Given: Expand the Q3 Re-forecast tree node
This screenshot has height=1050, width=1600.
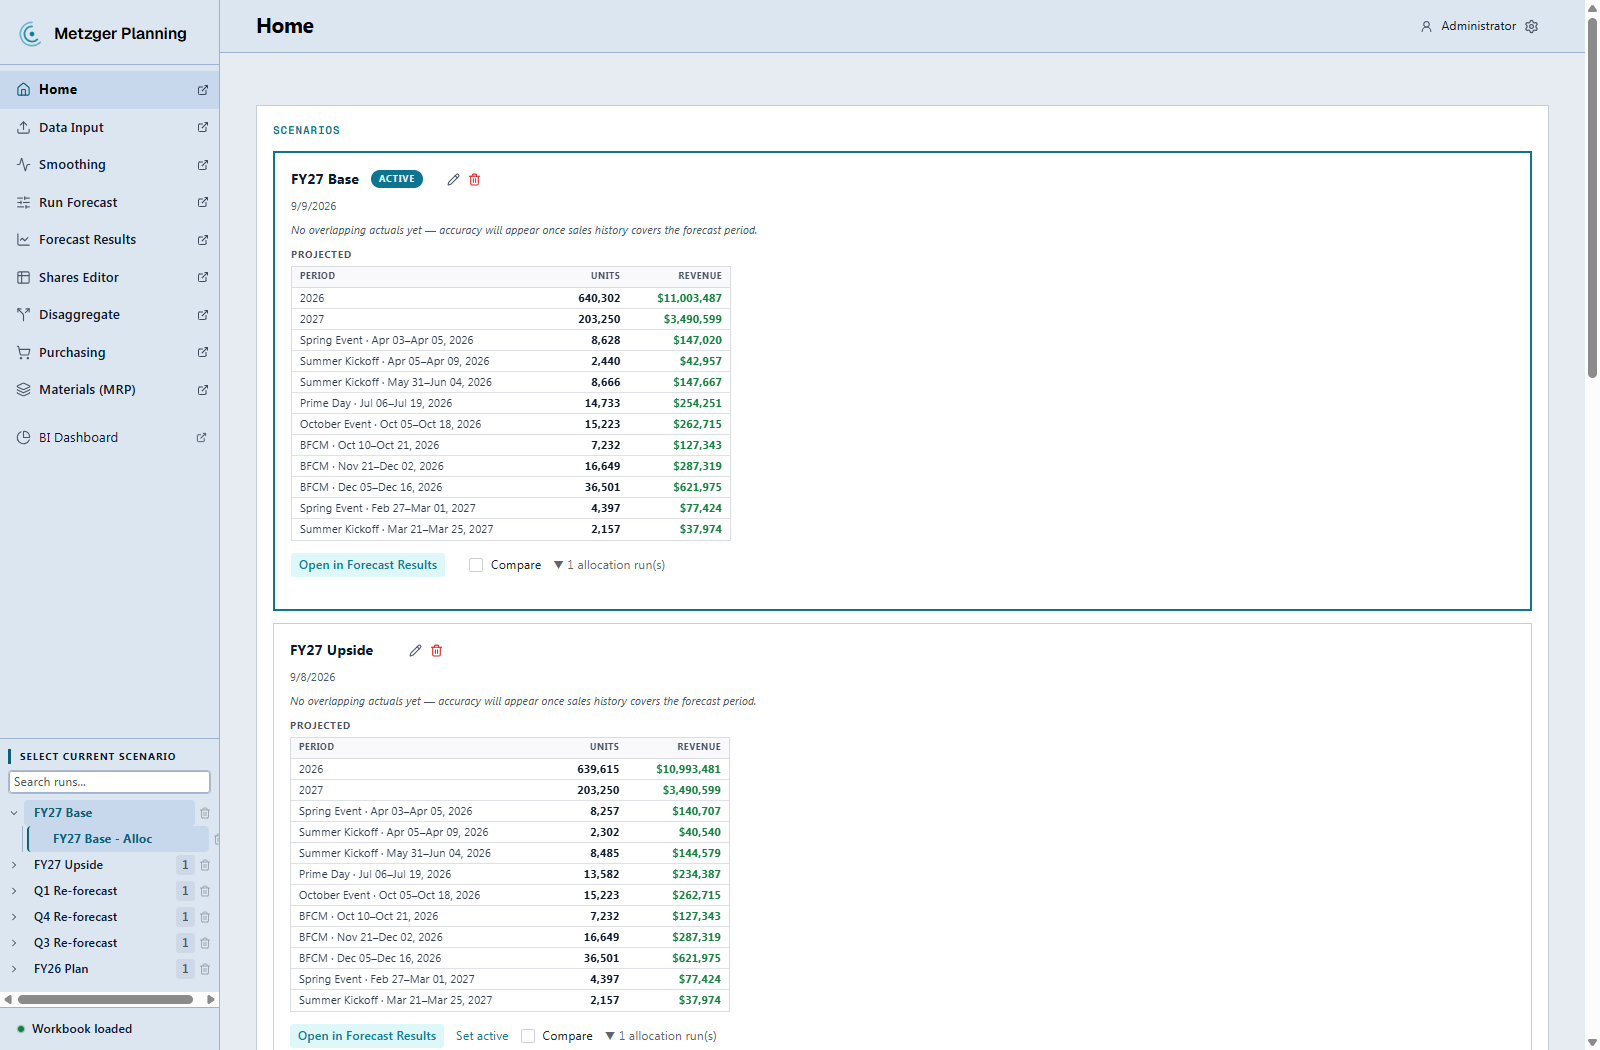Looking at the screenshot, I should [14, 943].
